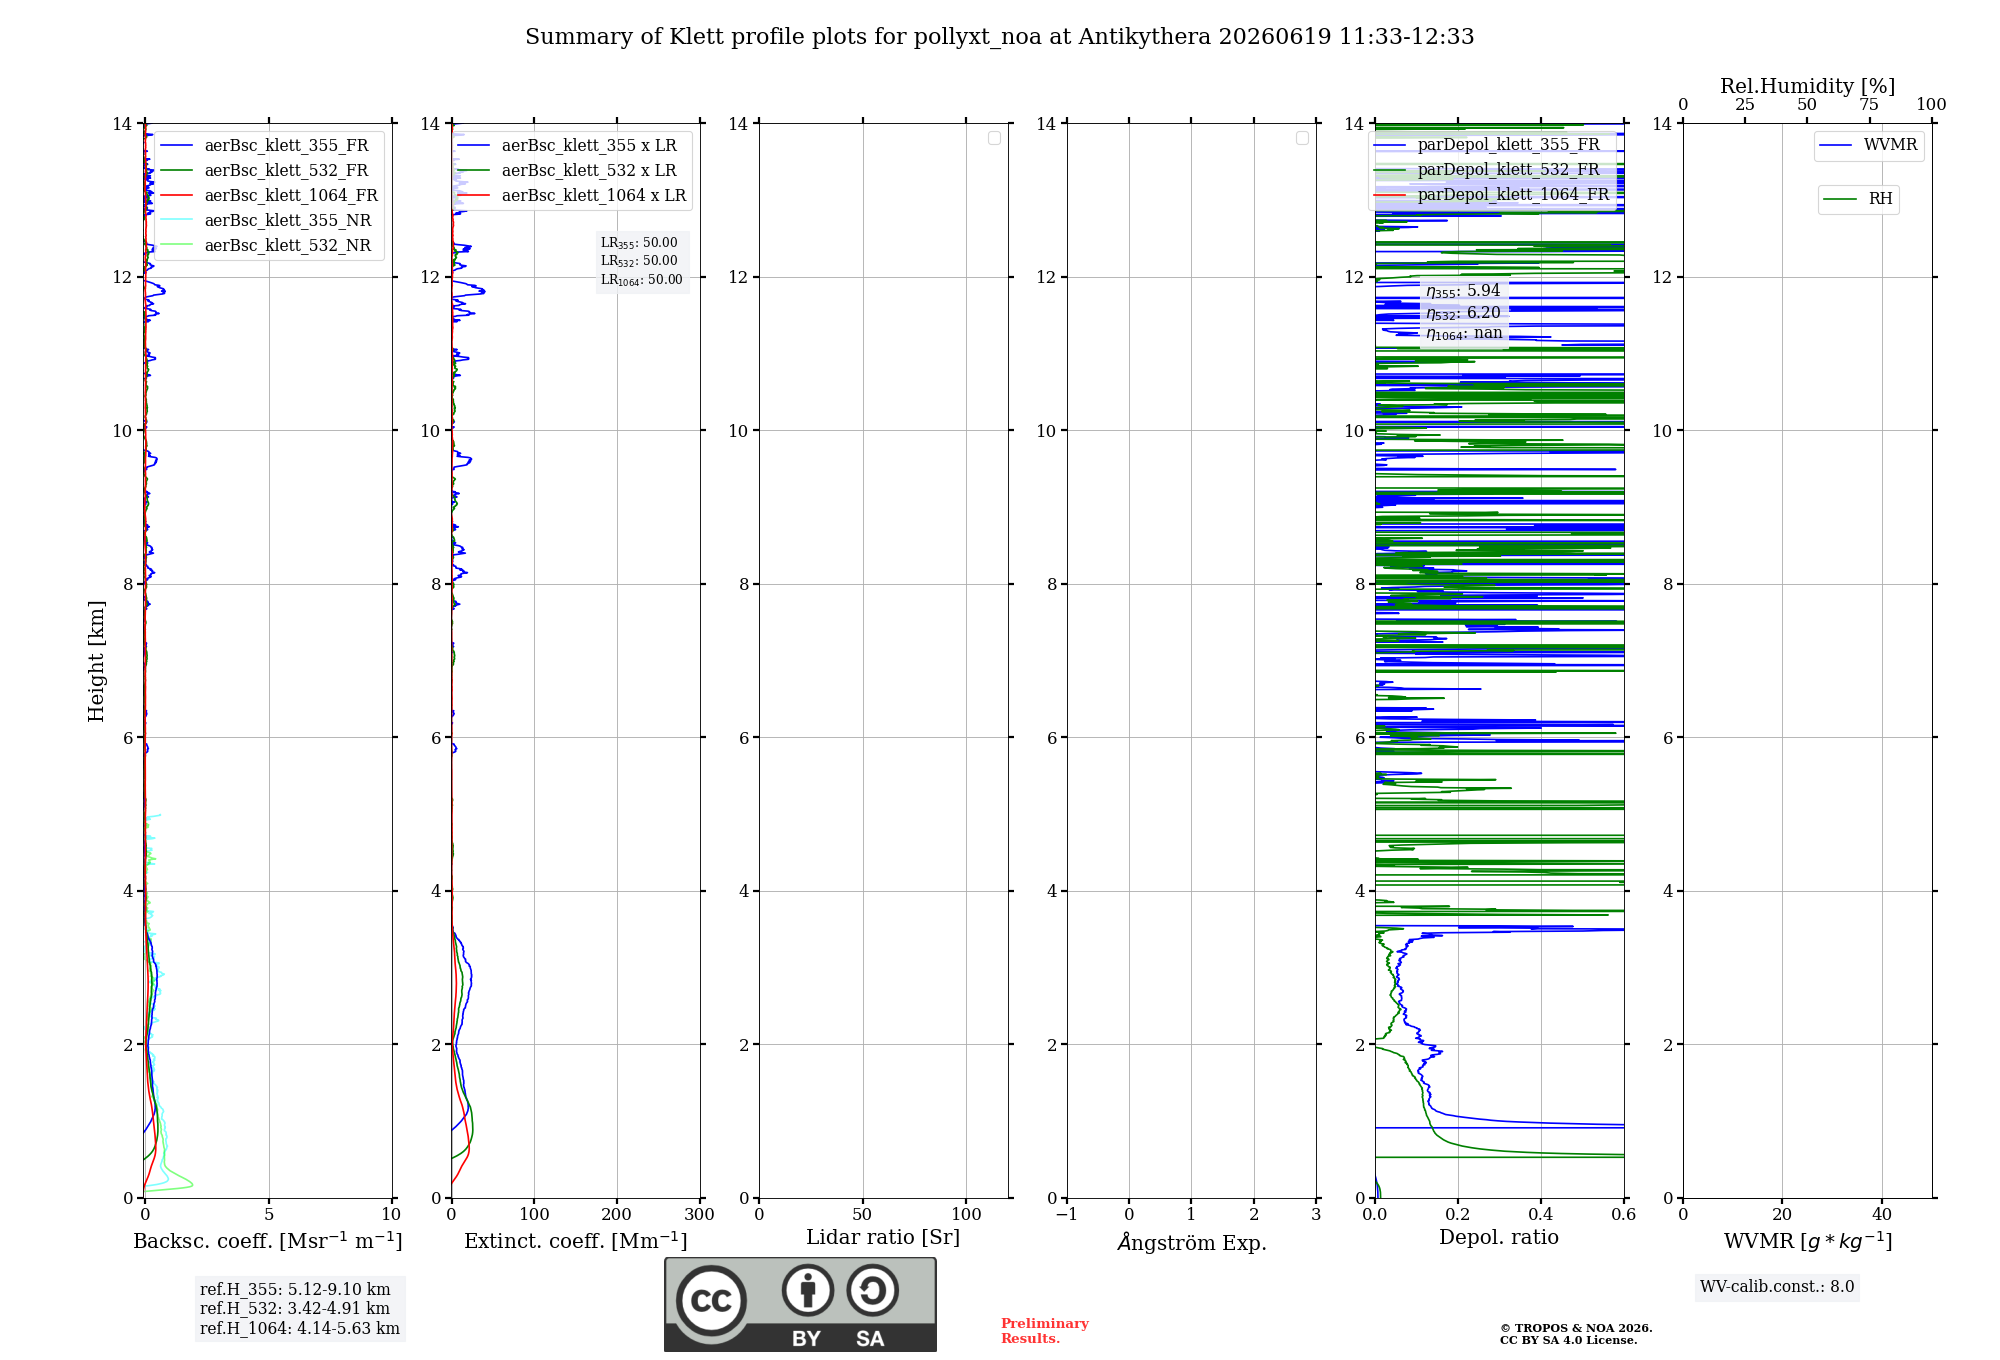Select the aerBsc_klett_532_NR legend entry
This screenshot has width=2000, height=1360.
[265, 245]
